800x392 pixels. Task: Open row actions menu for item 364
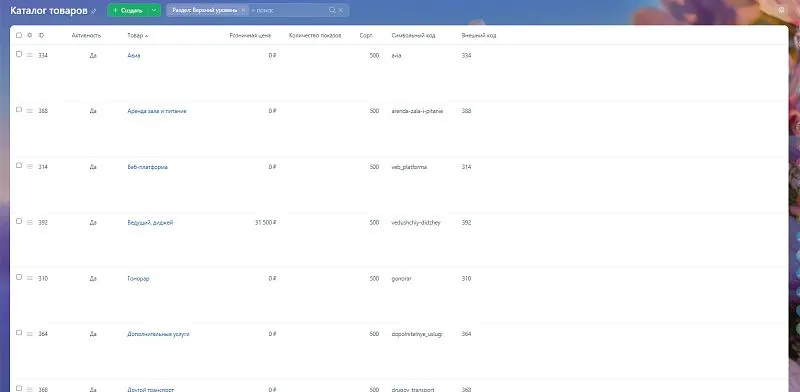pyautogui.click(x=30, y=334)
